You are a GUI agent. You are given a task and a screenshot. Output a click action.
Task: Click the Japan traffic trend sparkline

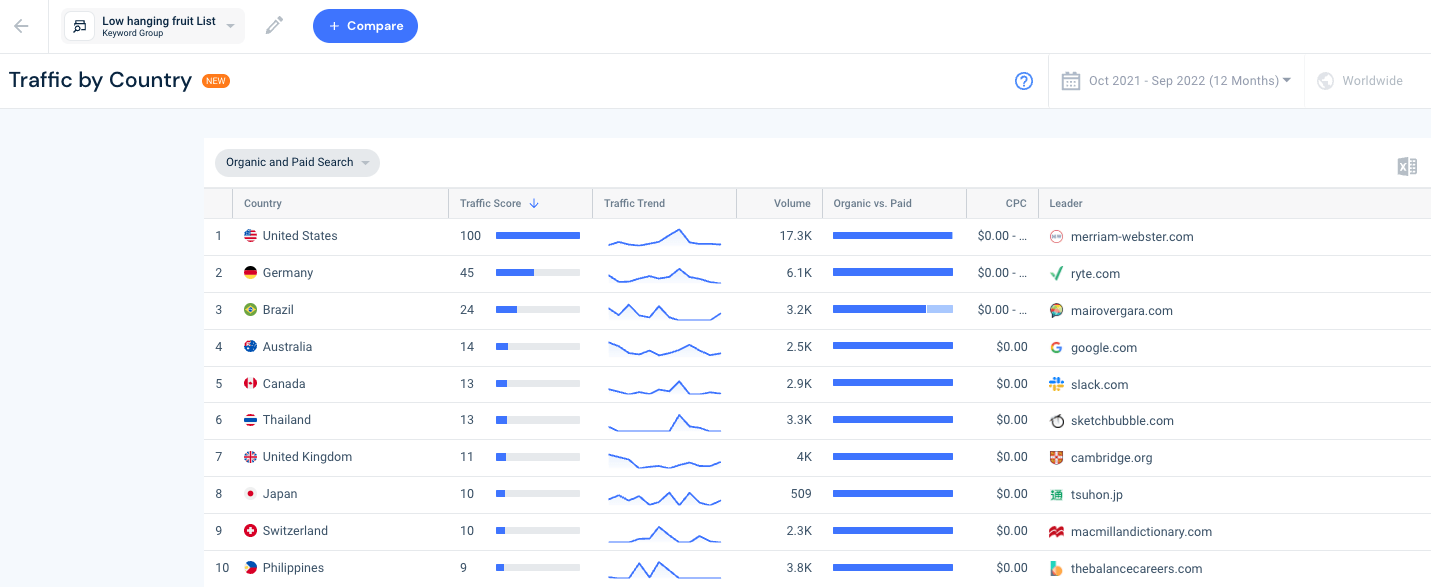point(664,496)
